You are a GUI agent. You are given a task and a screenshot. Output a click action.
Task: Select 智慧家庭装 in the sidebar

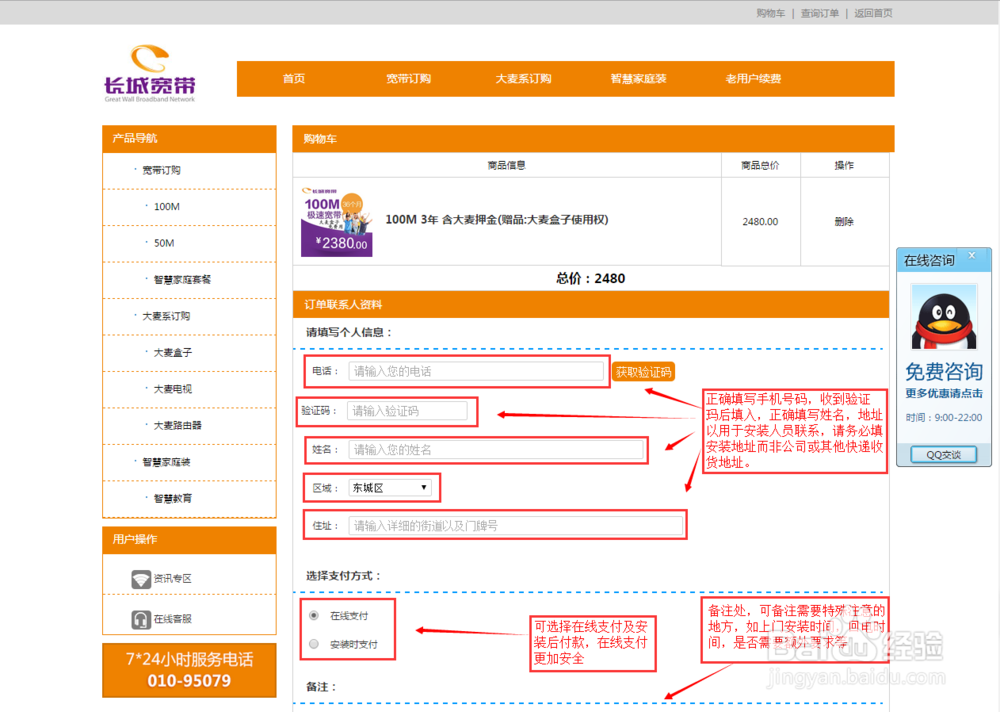(x=166, y=462)
